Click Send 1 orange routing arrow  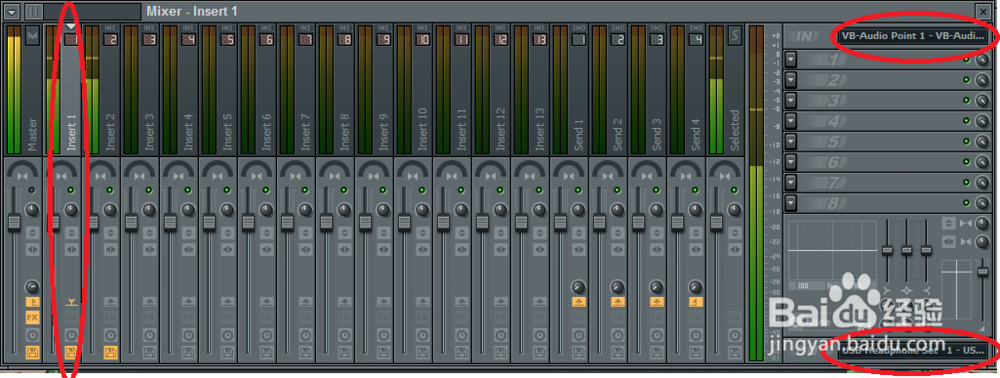pyautogui.click(x=578, y=302)
